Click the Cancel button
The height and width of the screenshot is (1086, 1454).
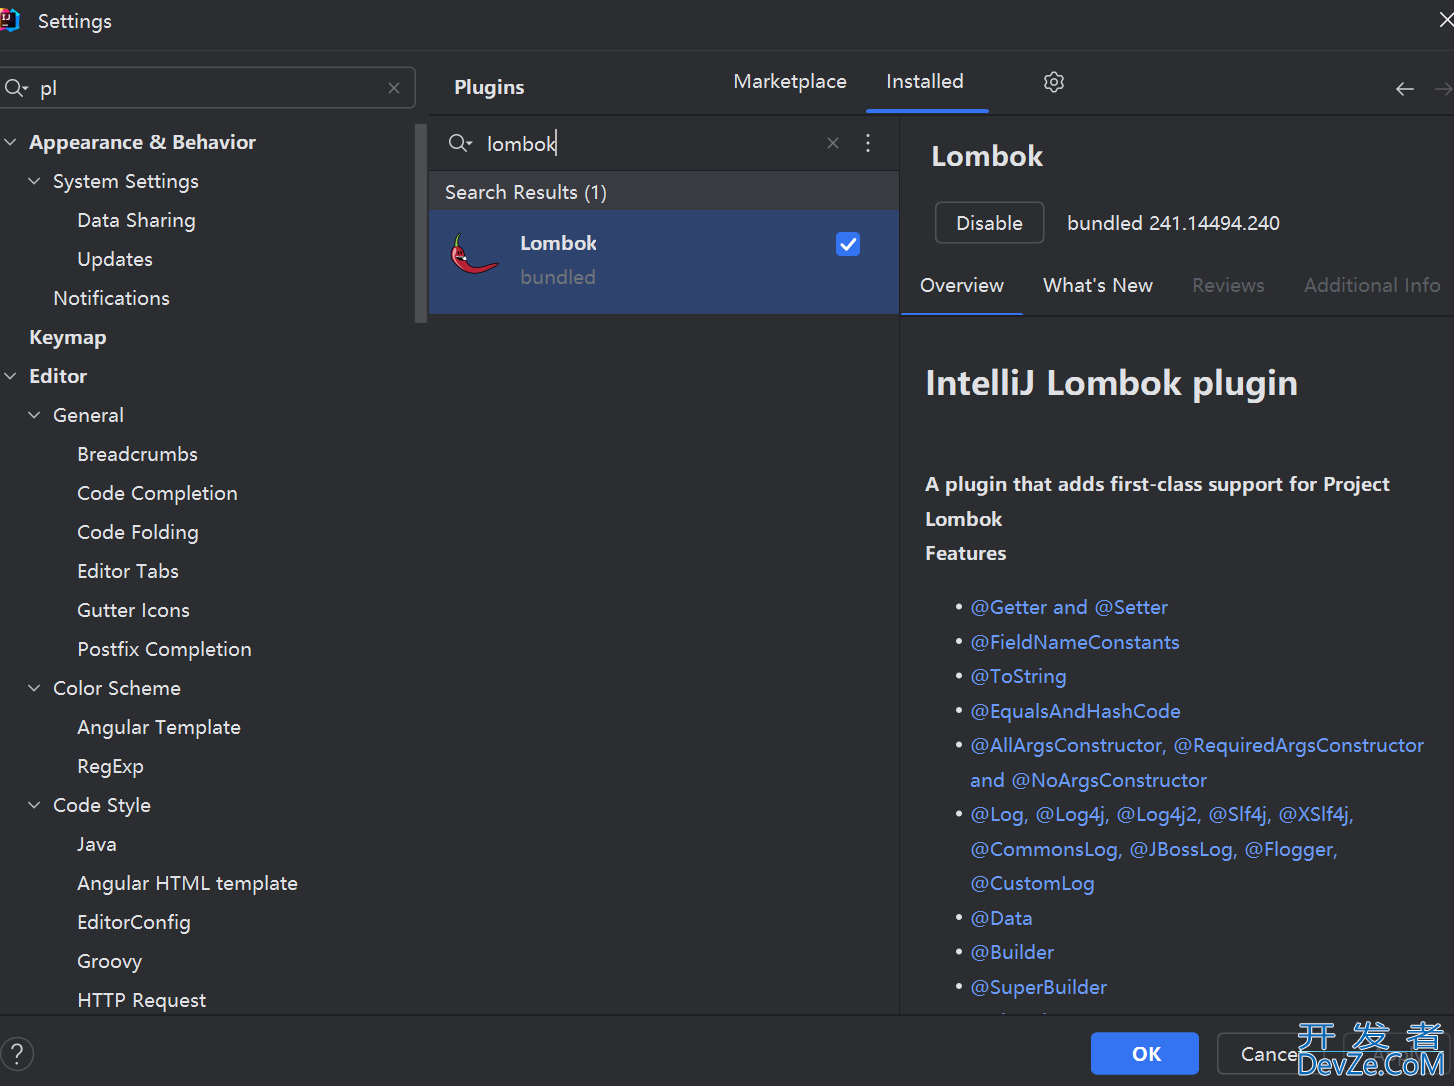[1270, 1053]
